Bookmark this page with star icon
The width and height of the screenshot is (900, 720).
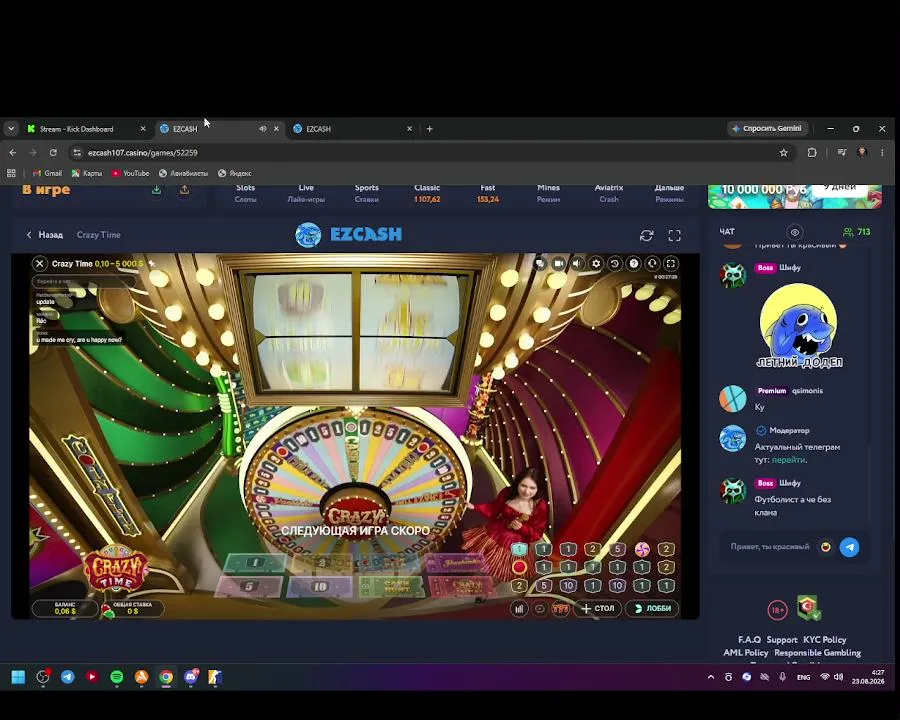783,153
